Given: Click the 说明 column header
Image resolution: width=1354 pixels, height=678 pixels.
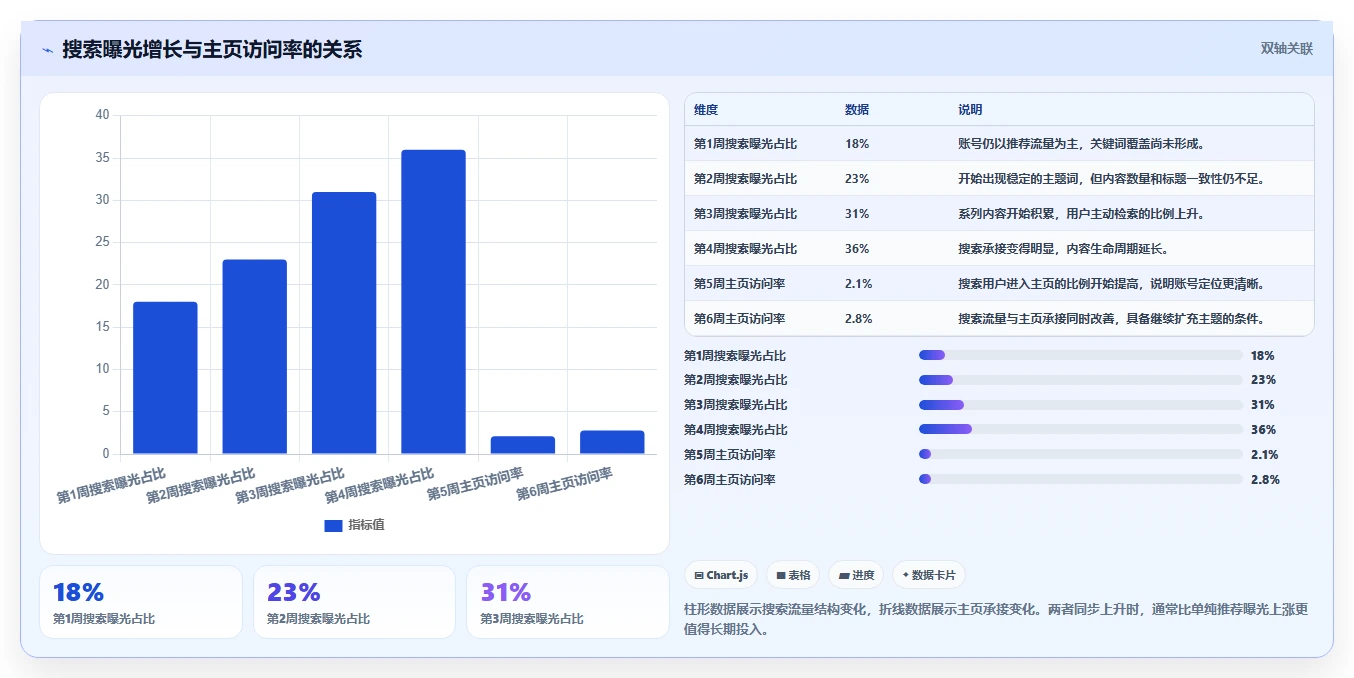Looking at the screenshot, I should 970,110.
